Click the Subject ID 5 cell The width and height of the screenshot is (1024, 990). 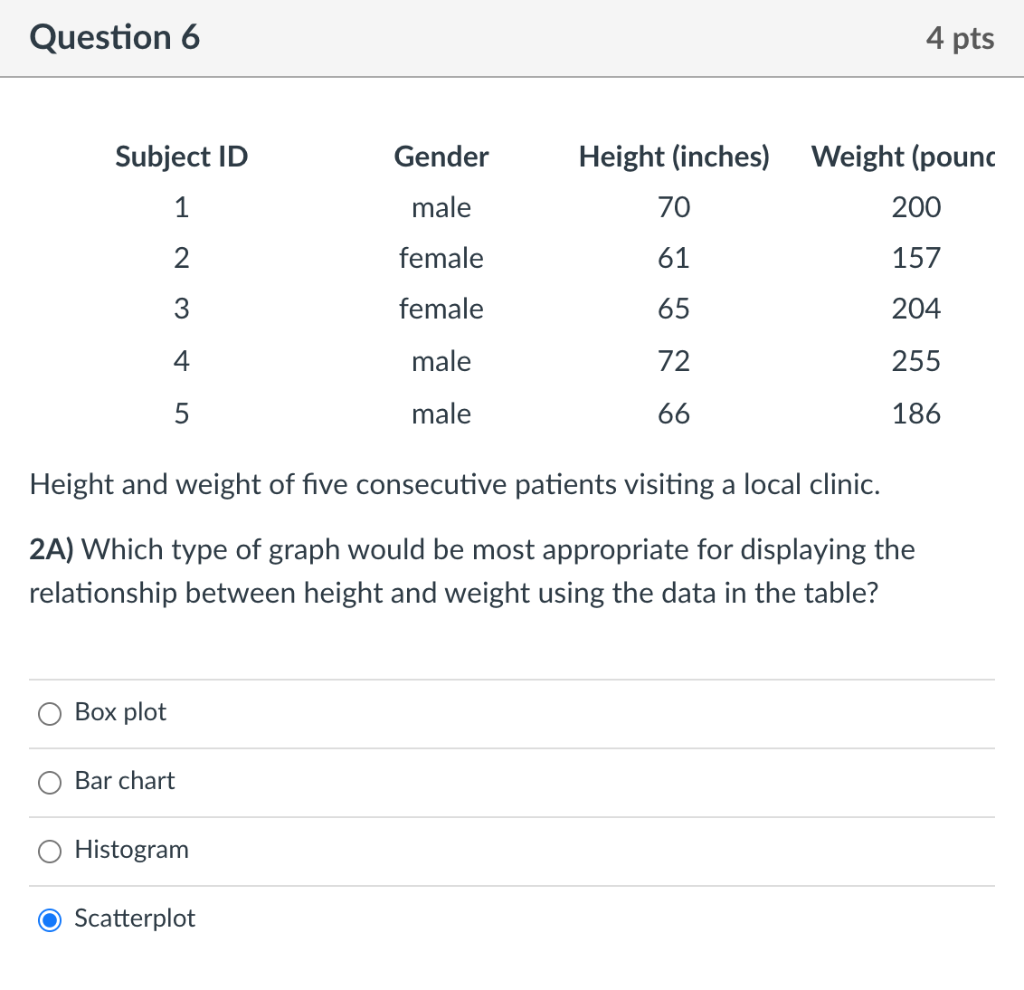pyautogui.click(x=181, y=413)
